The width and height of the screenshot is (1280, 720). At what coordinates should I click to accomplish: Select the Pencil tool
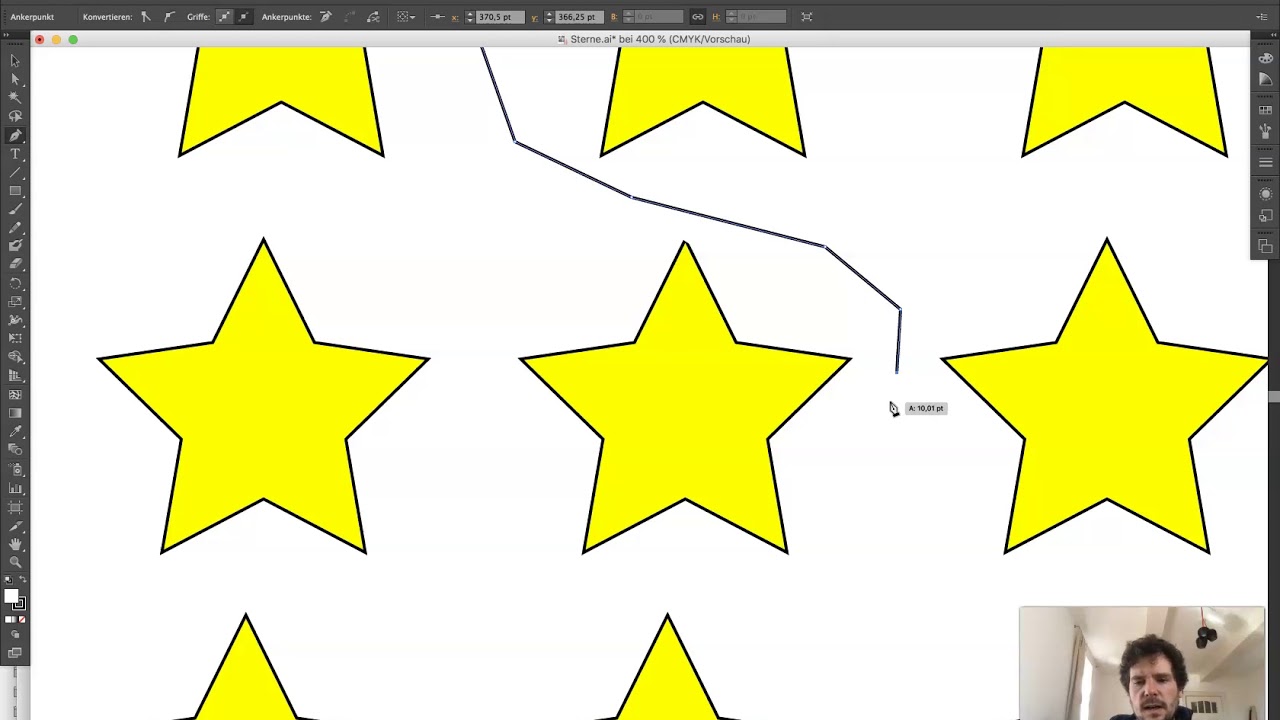pyautogui.click(x=15, y=227)
